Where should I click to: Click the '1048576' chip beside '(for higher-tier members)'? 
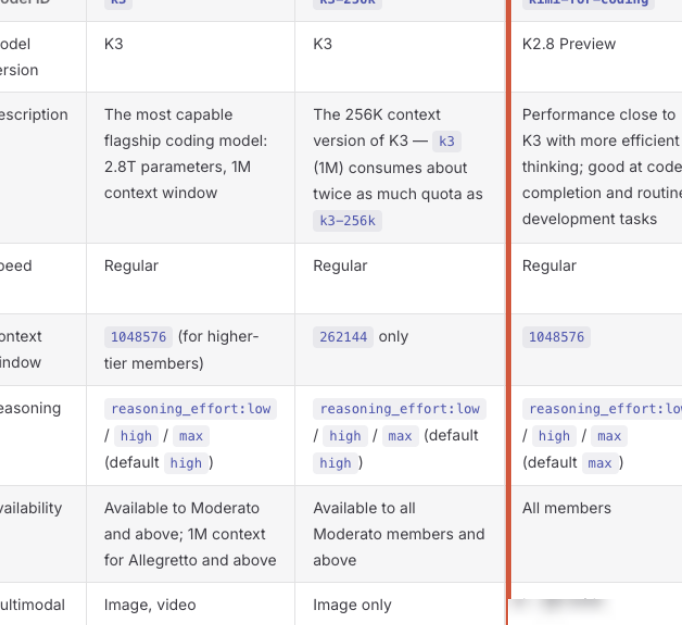click(138, 337)
